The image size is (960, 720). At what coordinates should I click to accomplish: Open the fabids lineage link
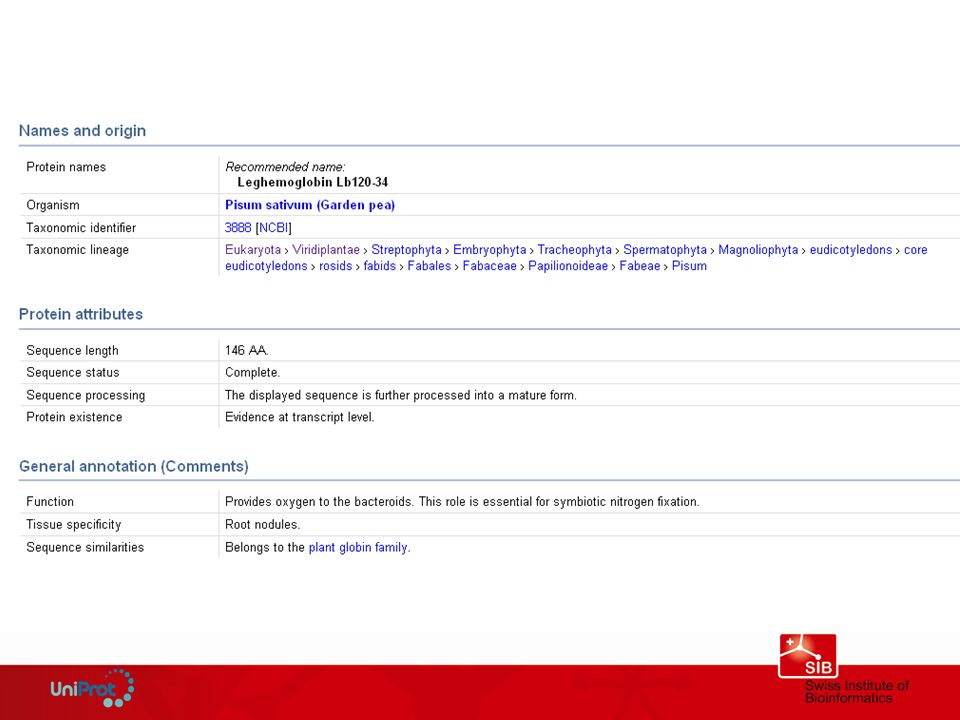pos(380,266)
